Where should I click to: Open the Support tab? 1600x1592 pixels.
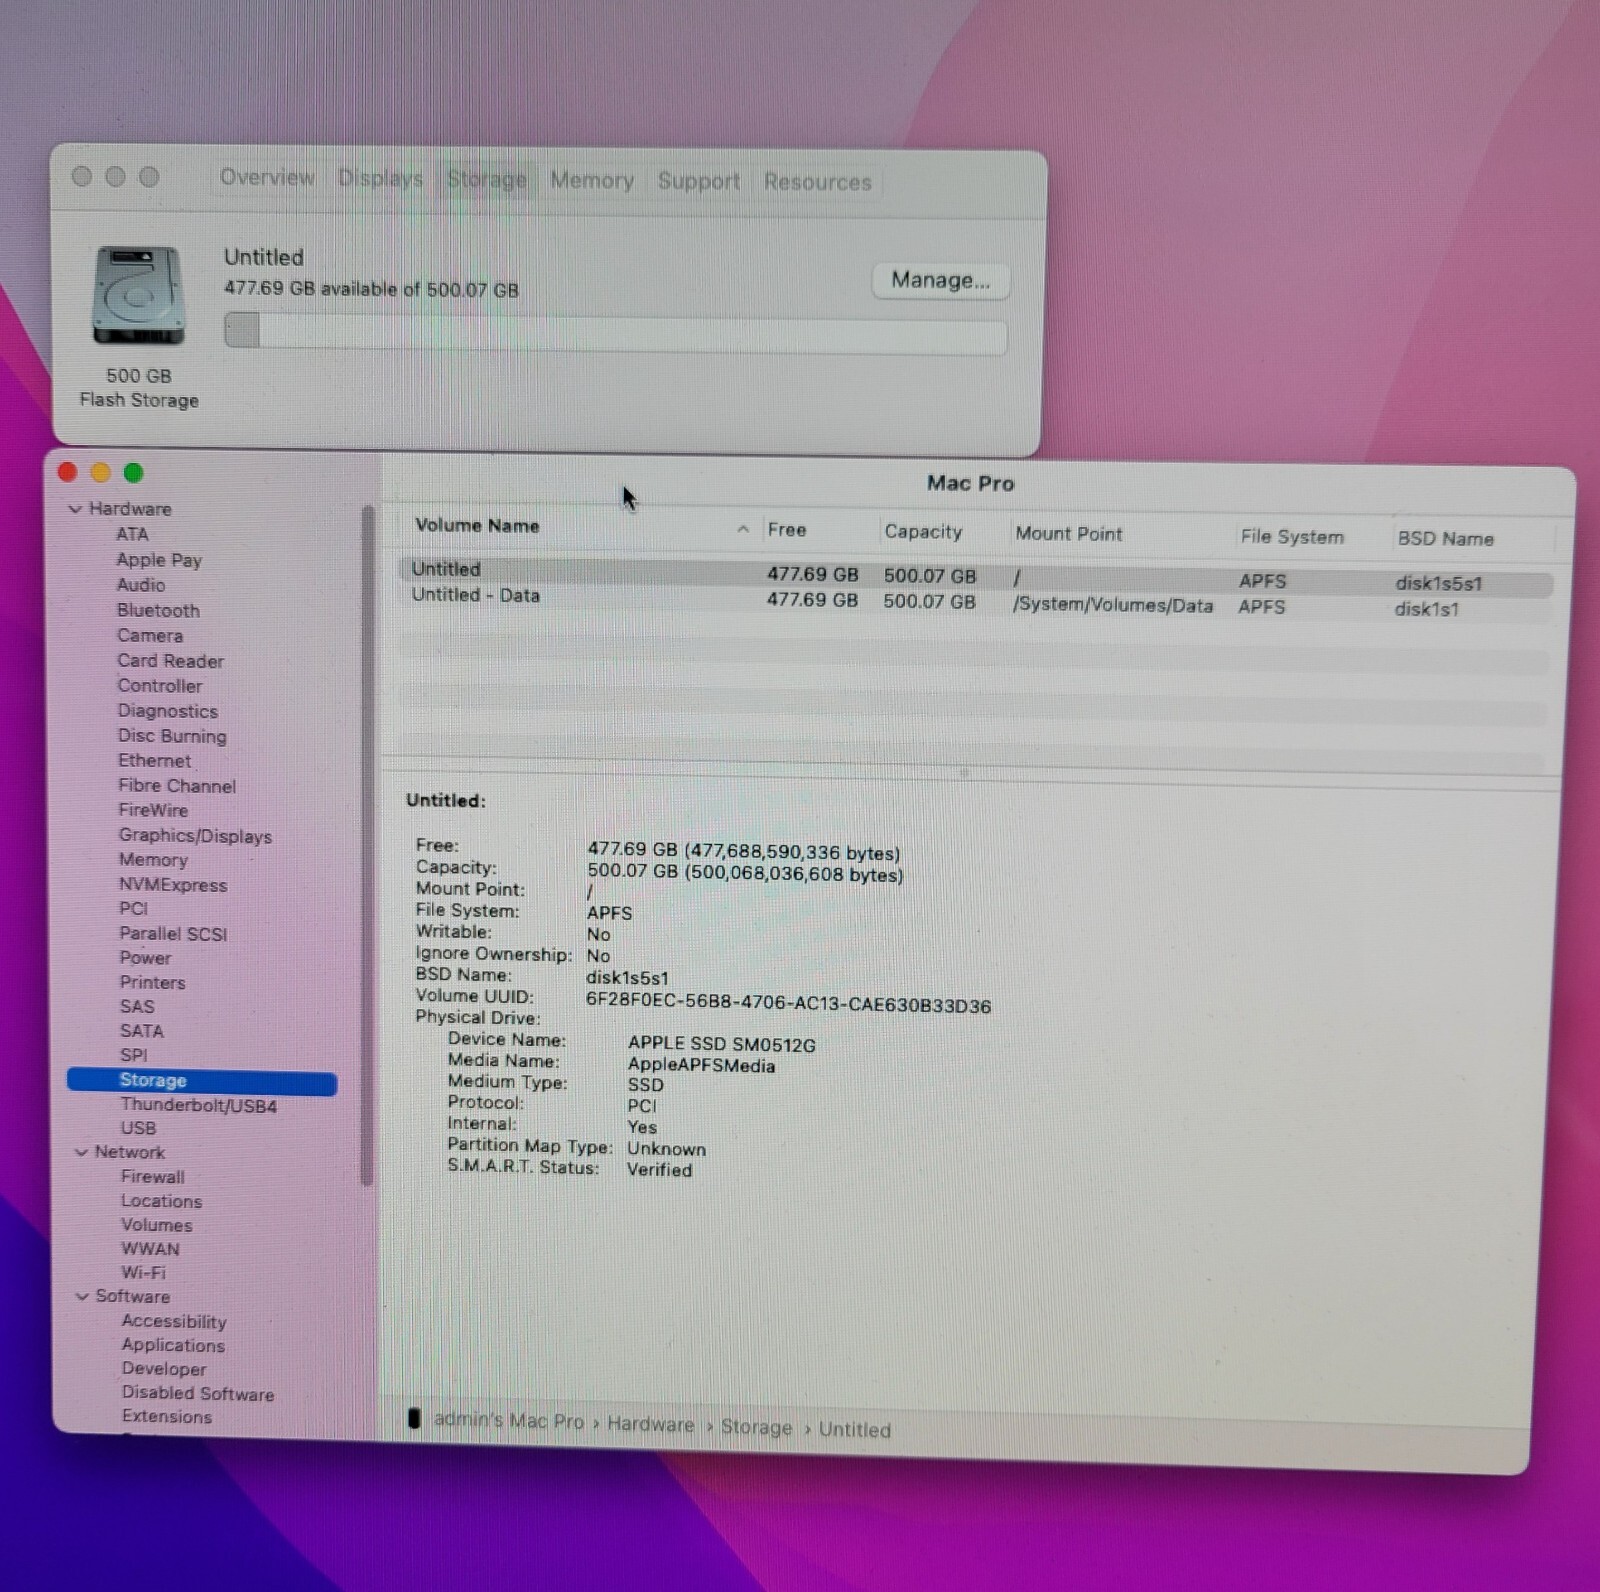coord(698,181)
